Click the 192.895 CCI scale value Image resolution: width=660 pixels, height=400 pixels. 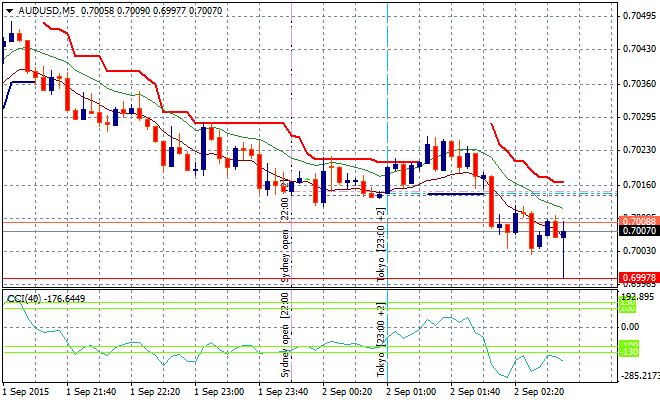[639, 297]
